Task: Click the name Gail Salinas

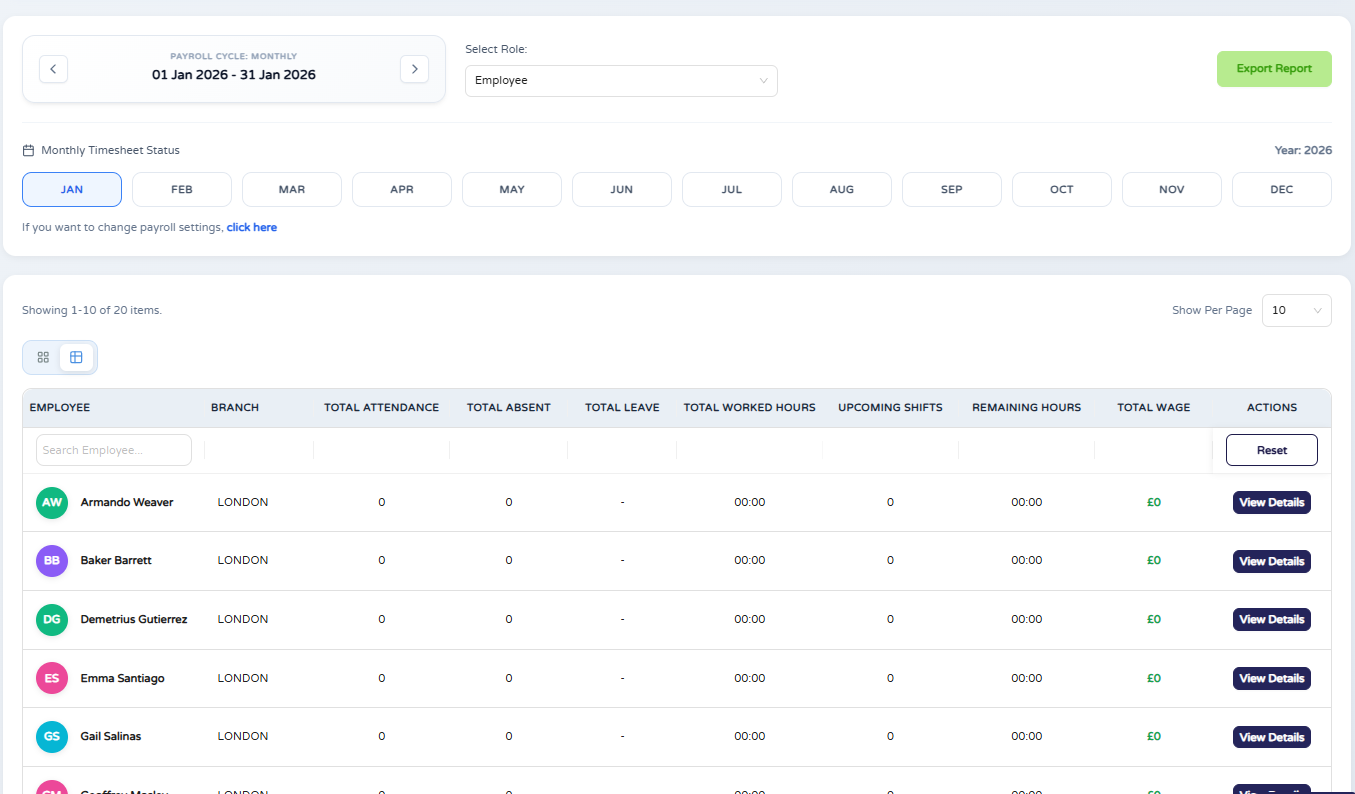Action: (111, 737)
